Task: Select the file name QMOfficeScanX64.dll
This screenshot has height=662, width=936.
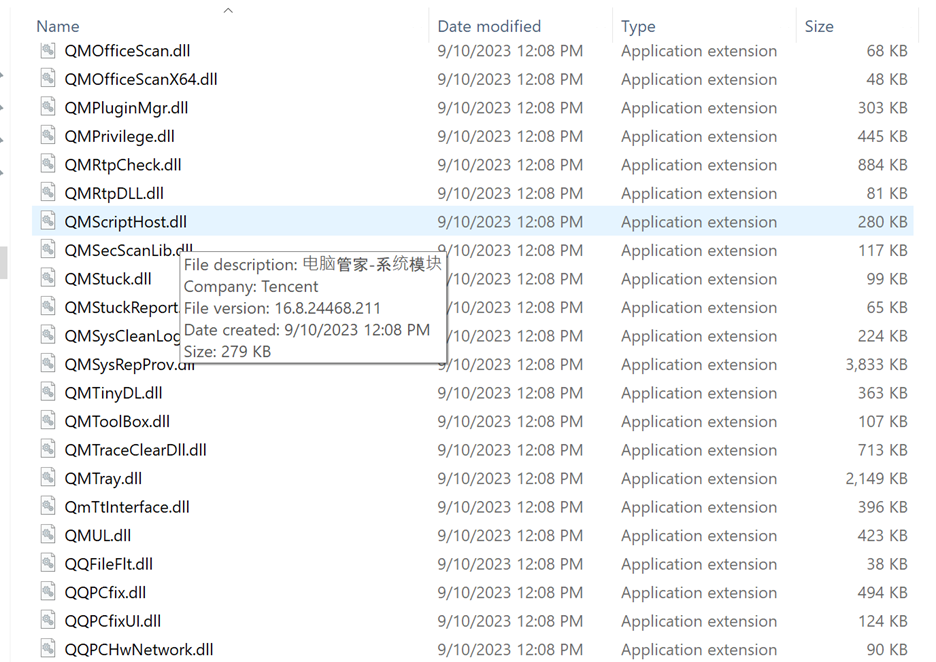Action: tap(141, 79)
